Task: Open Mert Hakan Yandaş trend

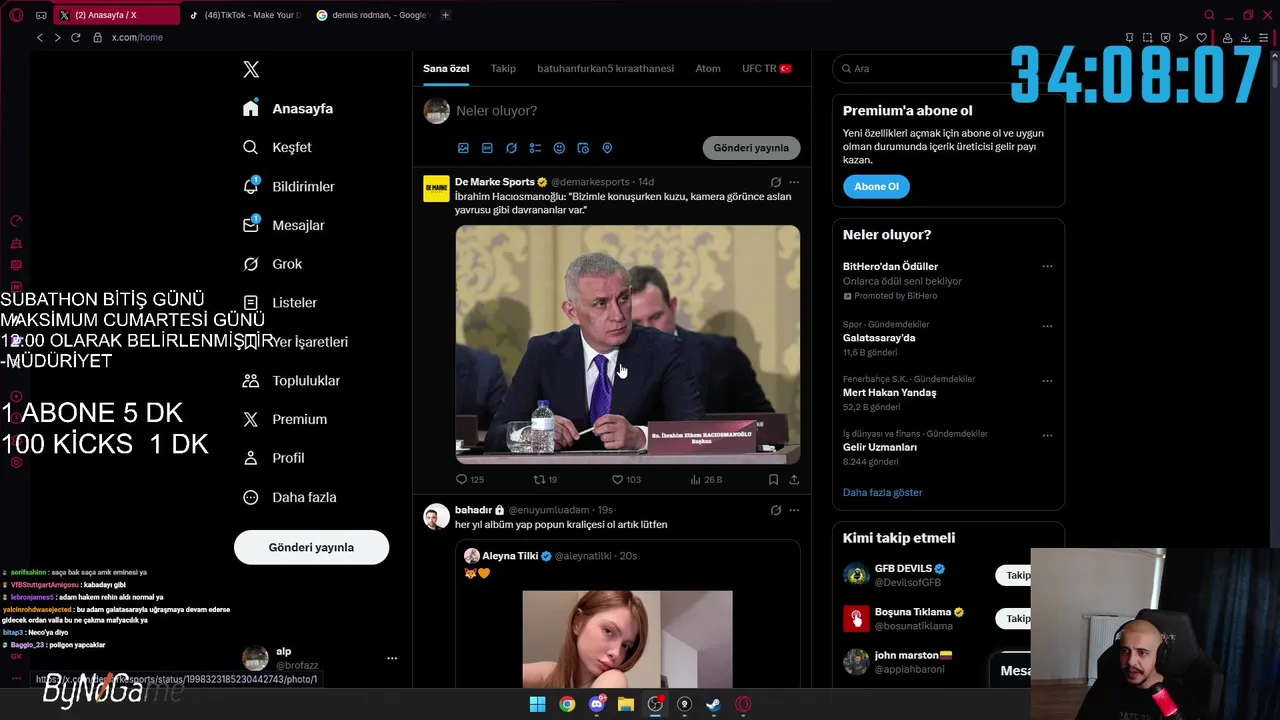Action: coord(889,393)
